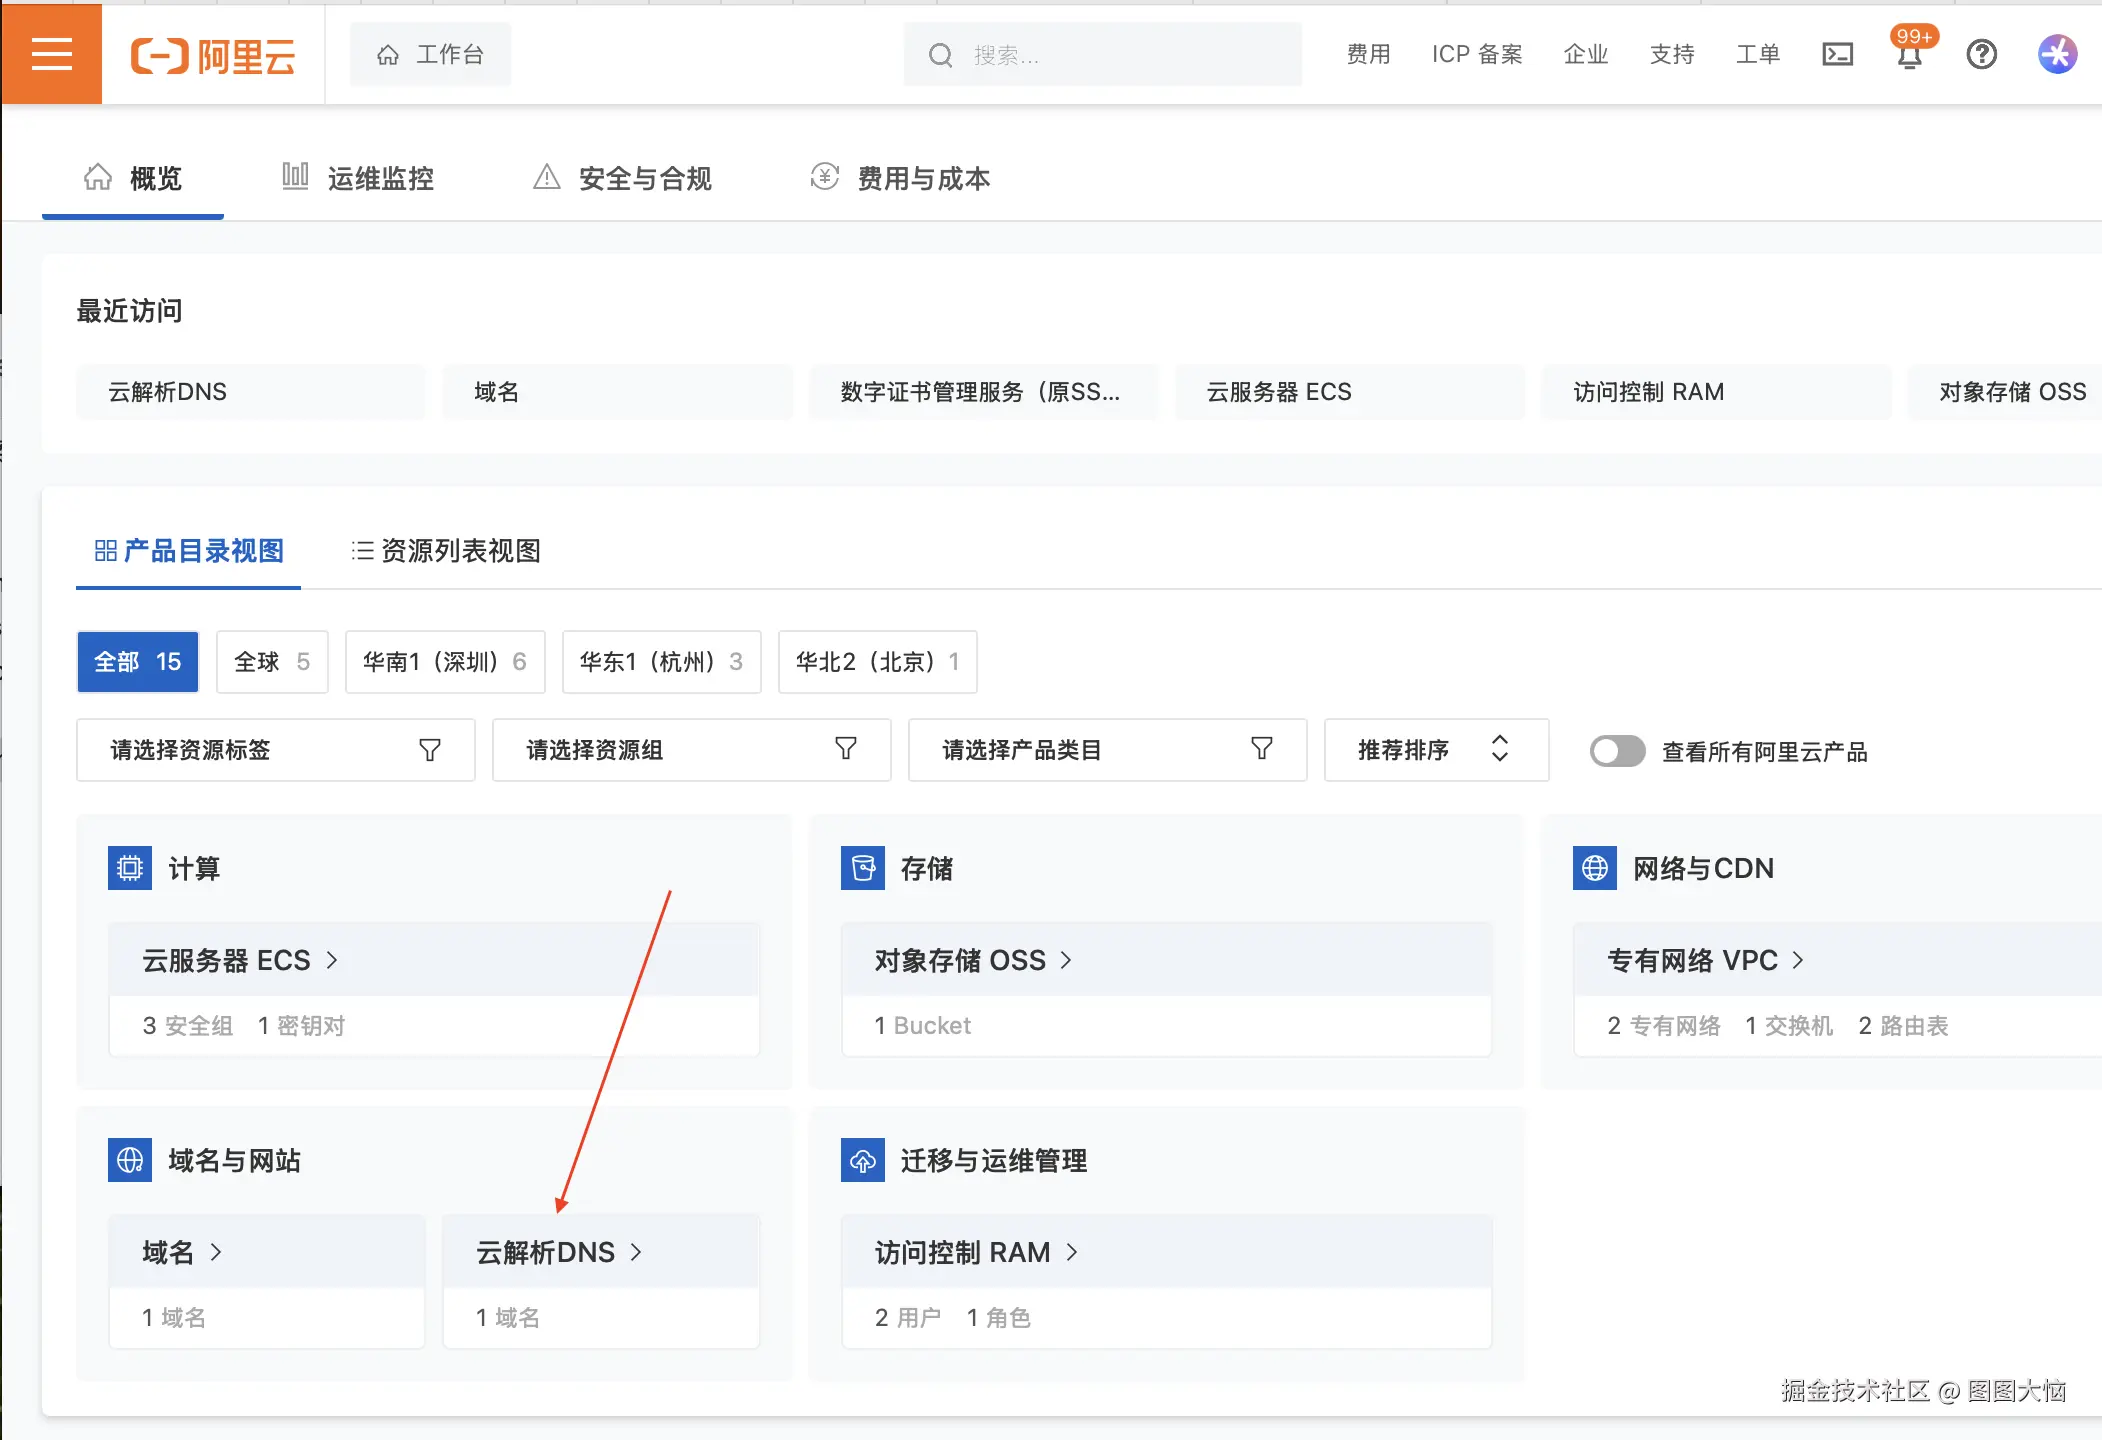The width and height of the screenshot is (2102, 1440).
Task: Click the user avatar in top-right
Action: click(2057, 54)
